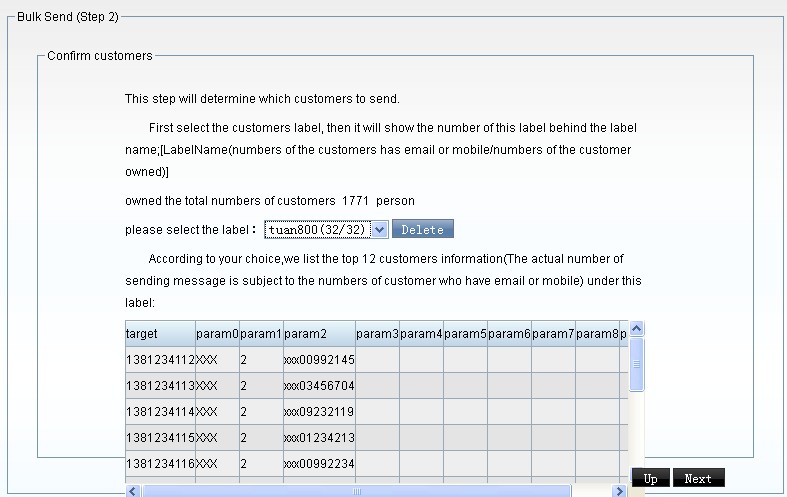Image resolution: width=787 pixels, height=497 pixels.
Task: Select the param3 column header
Action: pyautogui.click(x=377, y=333)
